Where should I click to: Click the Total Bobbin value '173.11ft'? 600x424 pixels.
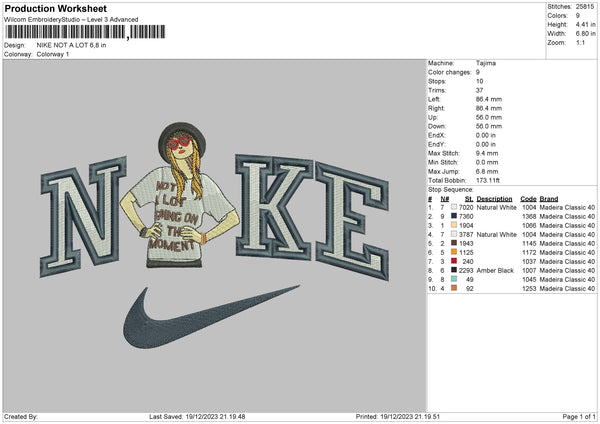[488, 180]
